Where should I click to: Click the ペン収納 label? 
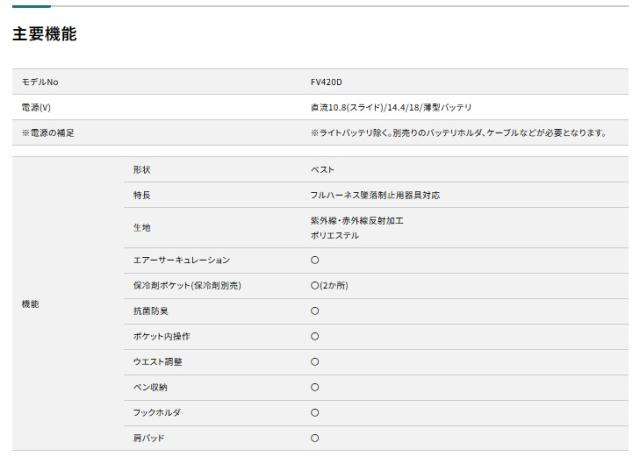click(x=150, y=387)
